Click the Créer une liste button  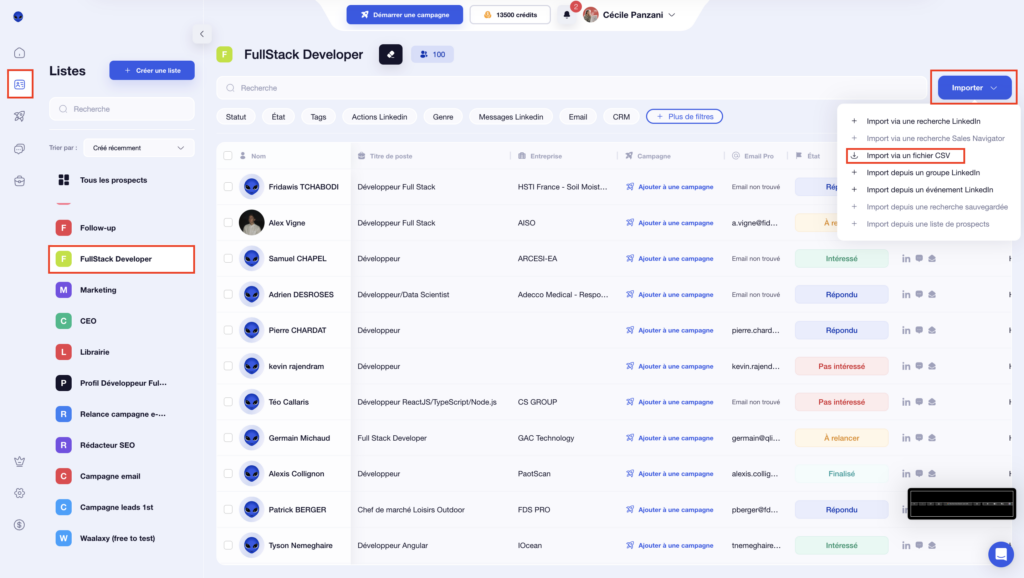click(x=152, y=71)
